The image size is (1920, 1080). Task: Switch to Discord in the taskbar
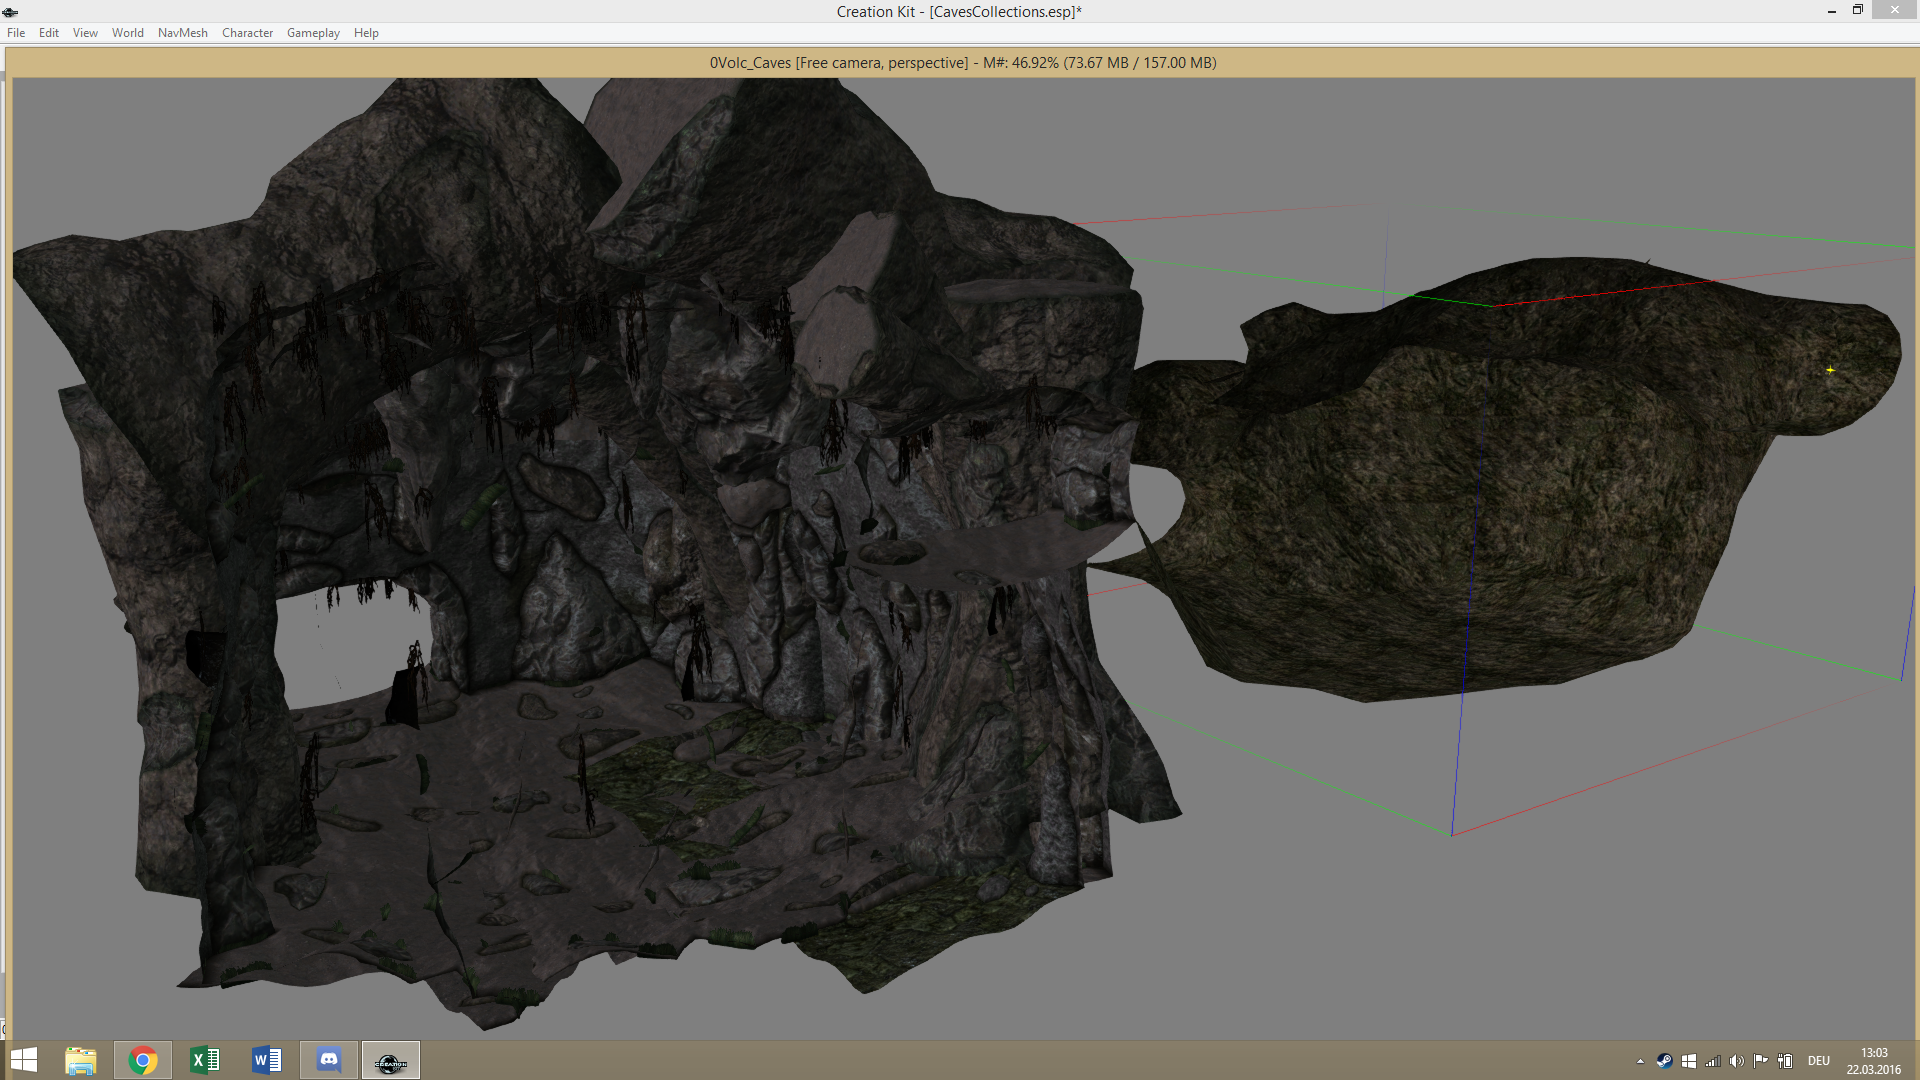pyautogui.click(x=329, y=1060)
